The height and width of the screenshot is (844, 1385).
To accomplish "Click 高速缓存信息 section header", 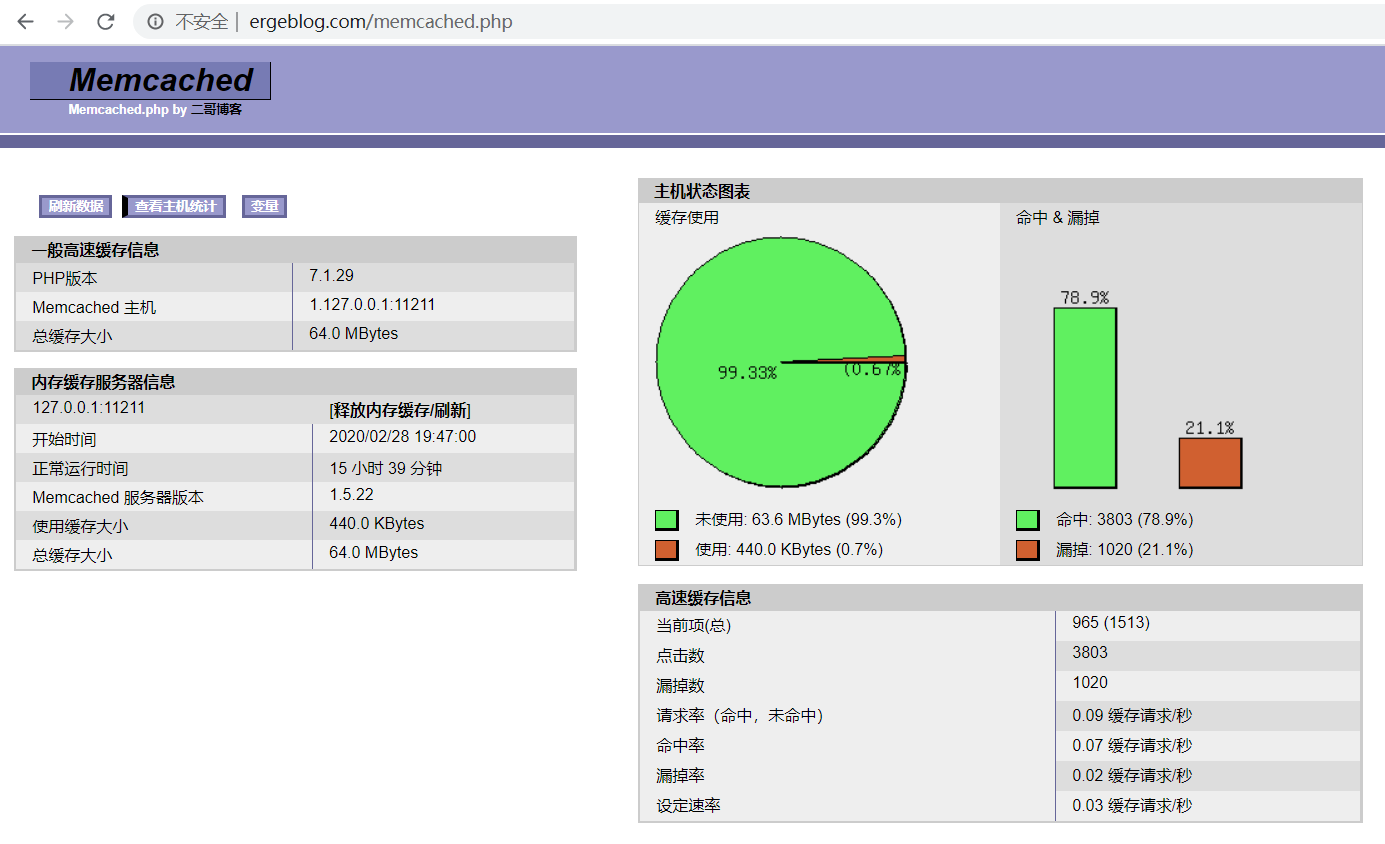I will [x=1000, y=598].
